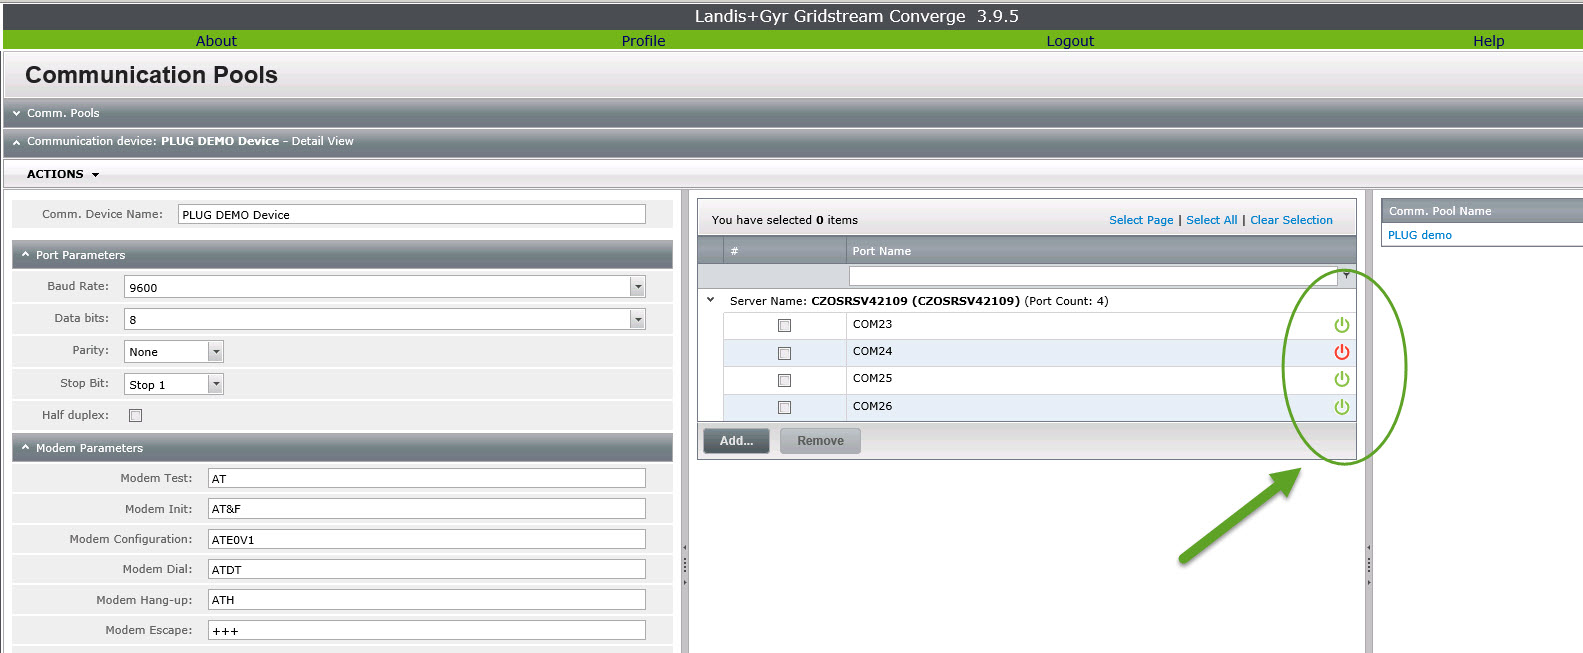1583x653 pixels.
Task: Go to the Profile menu item
Action: [x=643, y=41]
